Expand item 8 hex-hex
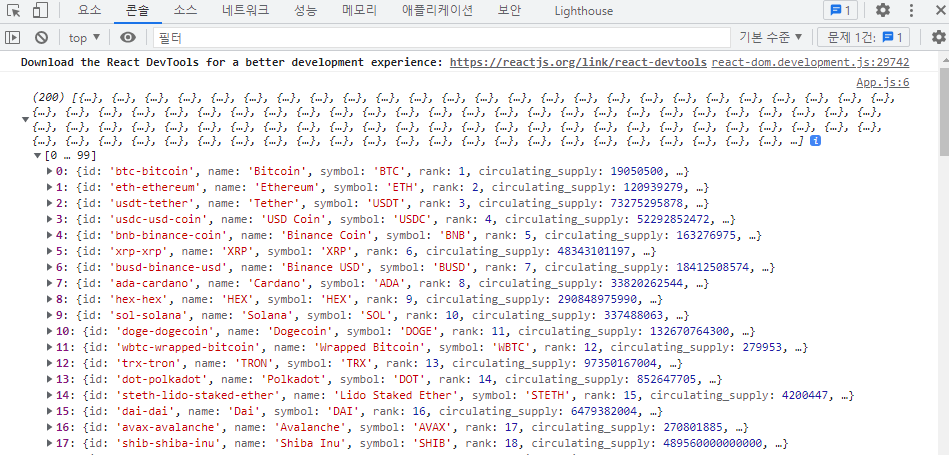The height and width of the screenshot is (455, 949). tap(50, 299)
